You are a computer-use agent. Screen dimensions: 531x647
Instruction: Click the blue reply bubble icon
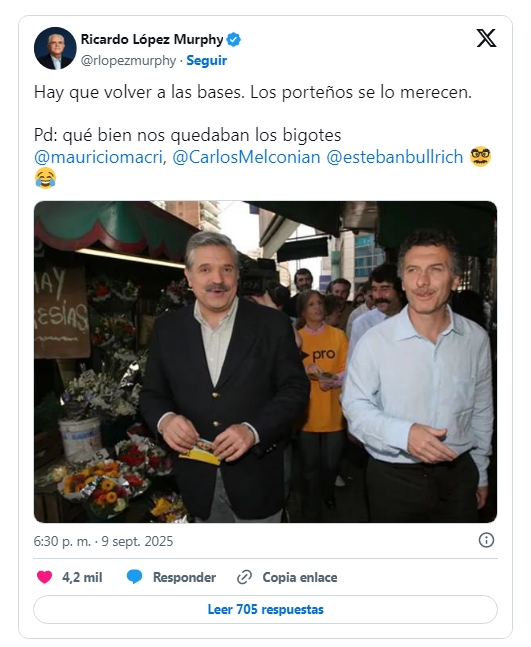click(x=135, y=577)
